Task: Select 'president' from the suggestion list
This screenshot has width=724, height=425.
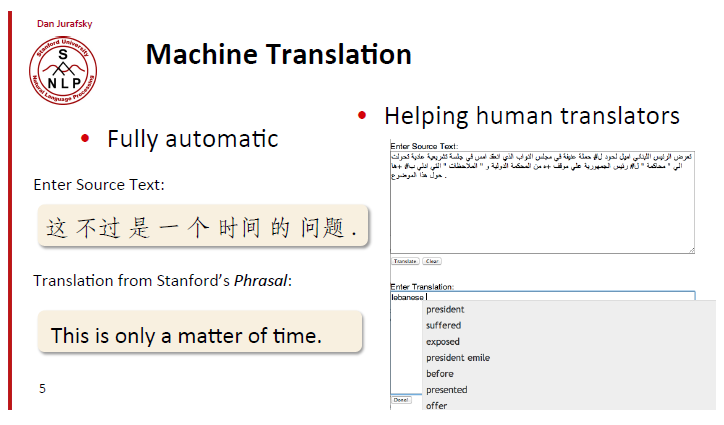Action: (445, 310)
